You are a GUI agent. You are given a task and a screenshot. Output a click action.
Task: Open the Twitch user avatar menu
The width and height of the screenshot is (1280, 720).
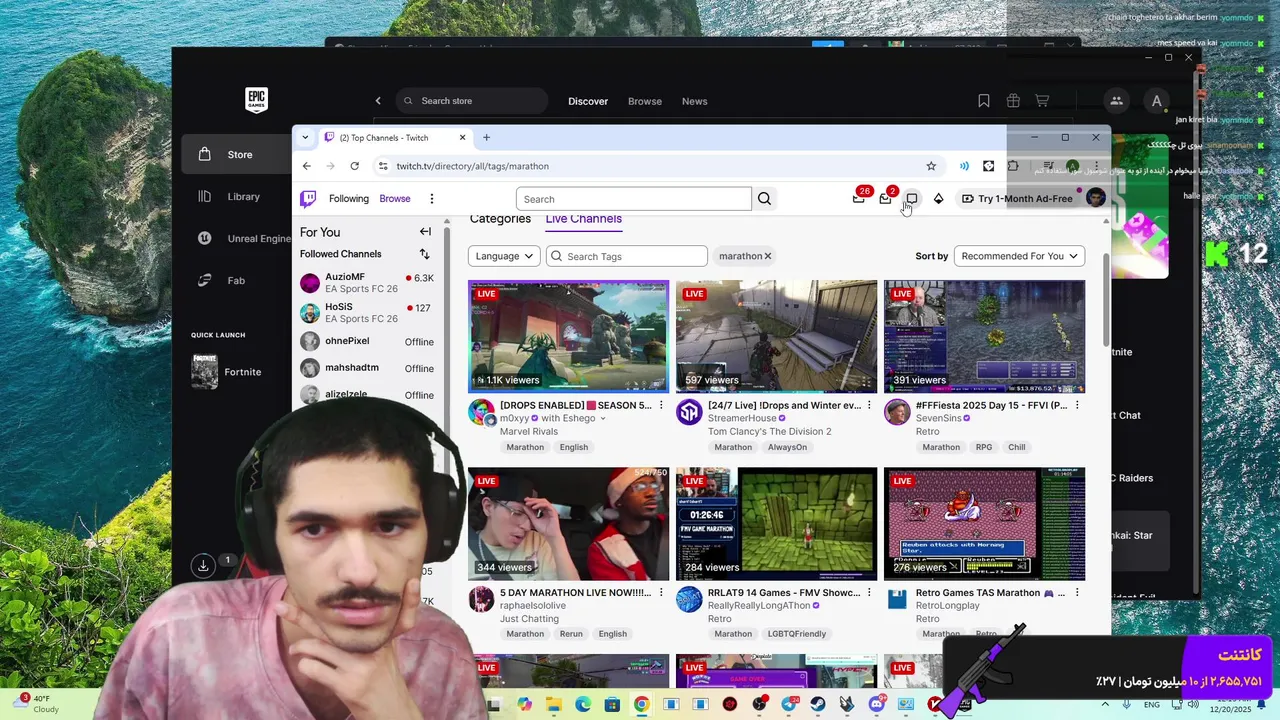coord(1096,198)
